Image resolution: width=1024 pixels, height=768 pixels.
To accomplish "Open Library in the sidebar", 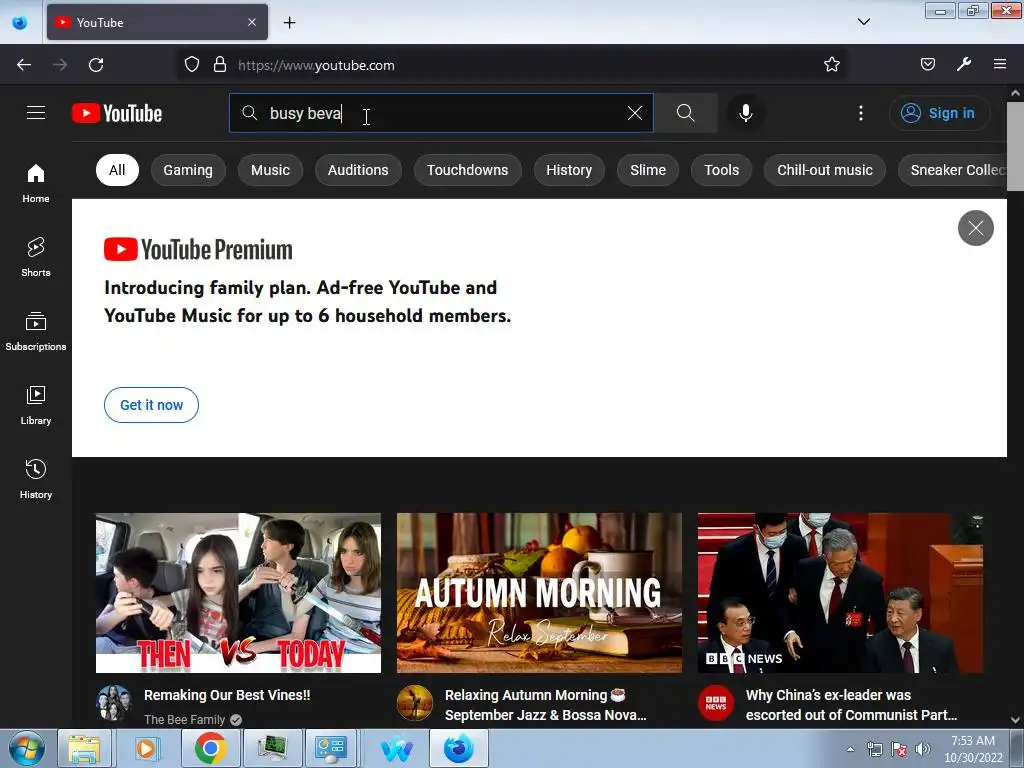I will coord(36,405).
